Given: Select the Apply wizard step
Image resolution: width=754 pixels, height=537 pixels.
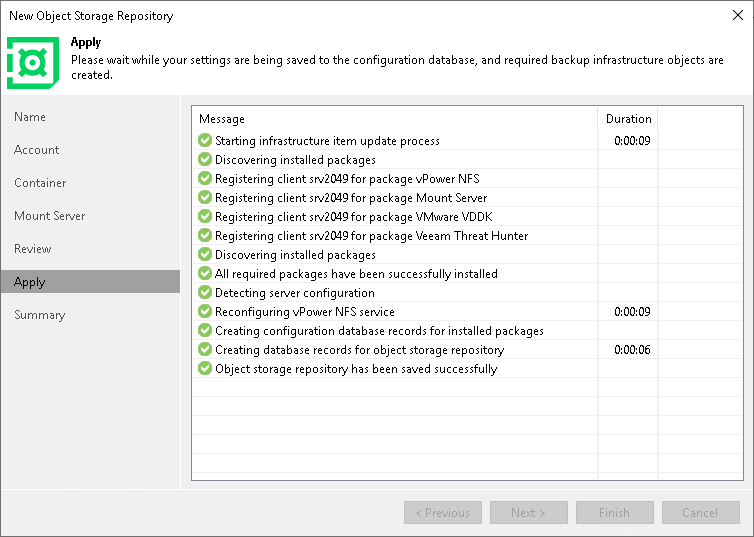Looking at the screenshot, I should click(x=90, y=282).
